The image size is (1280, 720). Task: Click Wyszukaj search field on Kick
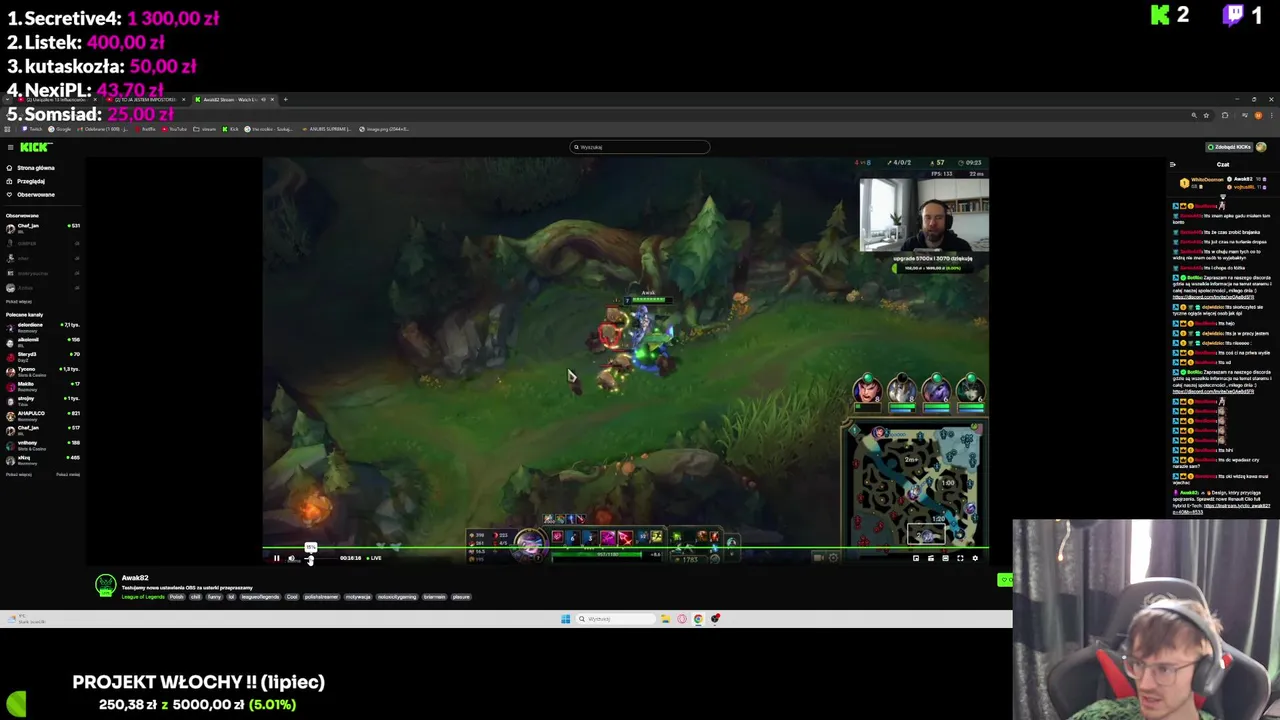(640, 147)
